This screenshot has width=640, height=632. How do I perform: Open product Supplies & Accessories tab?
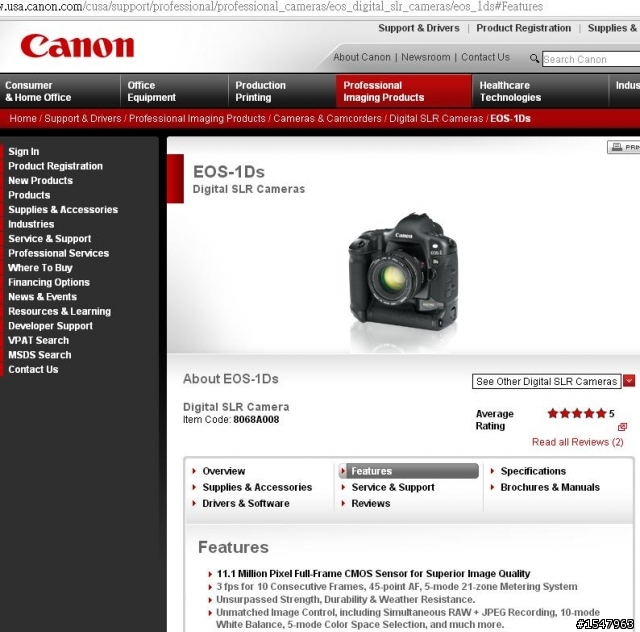pos(257,487)
